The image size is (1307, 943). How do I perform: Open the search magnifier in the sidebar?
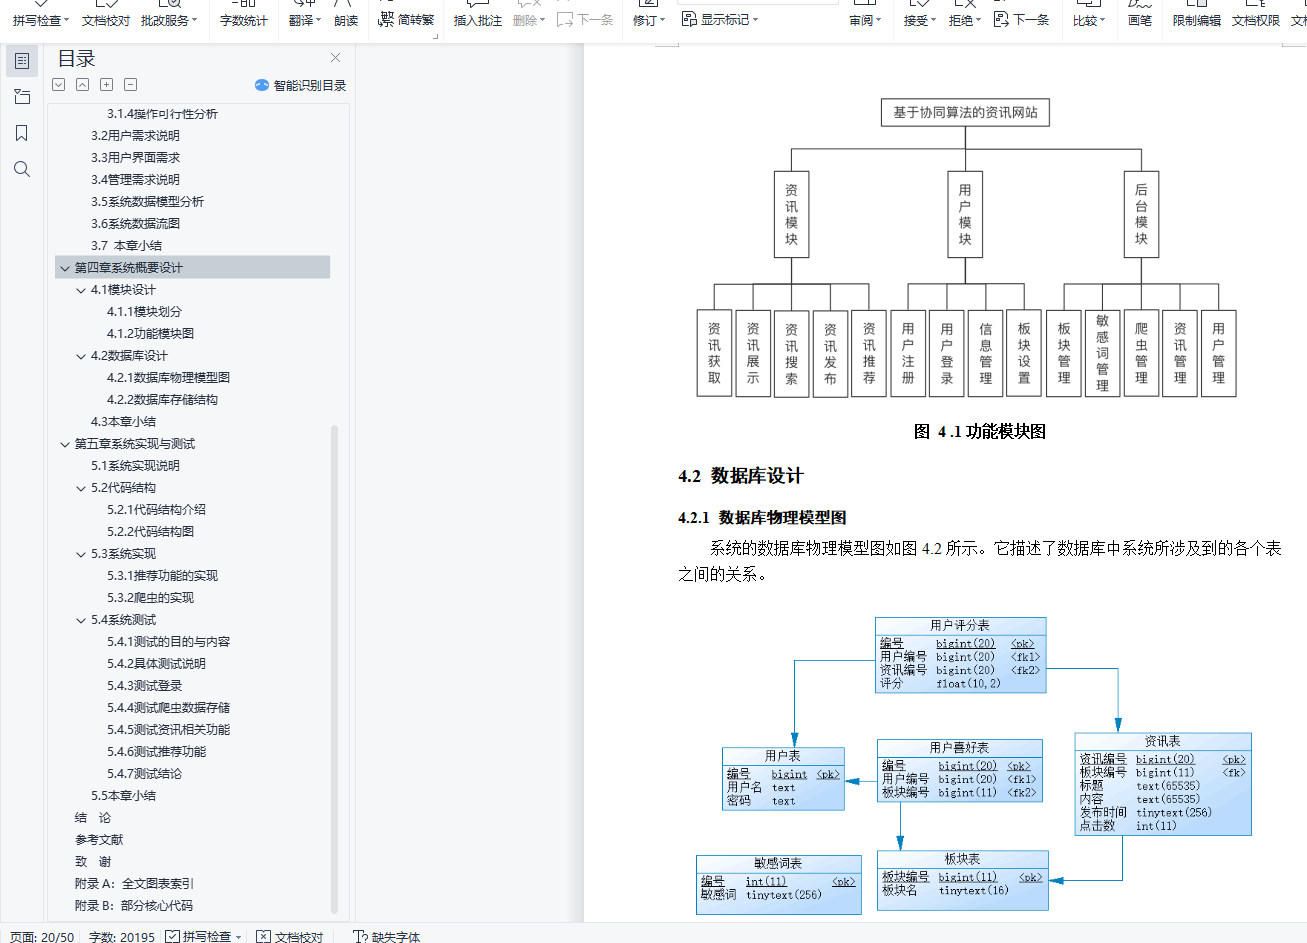22,169
